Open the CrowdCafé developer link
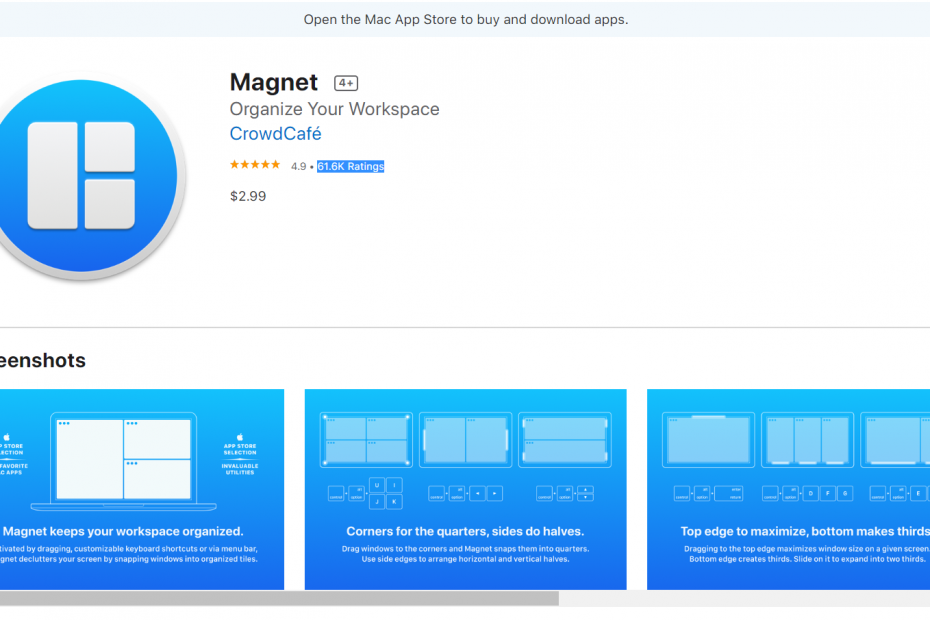This screenshot has width=930, height=620. tap(275, 134)
